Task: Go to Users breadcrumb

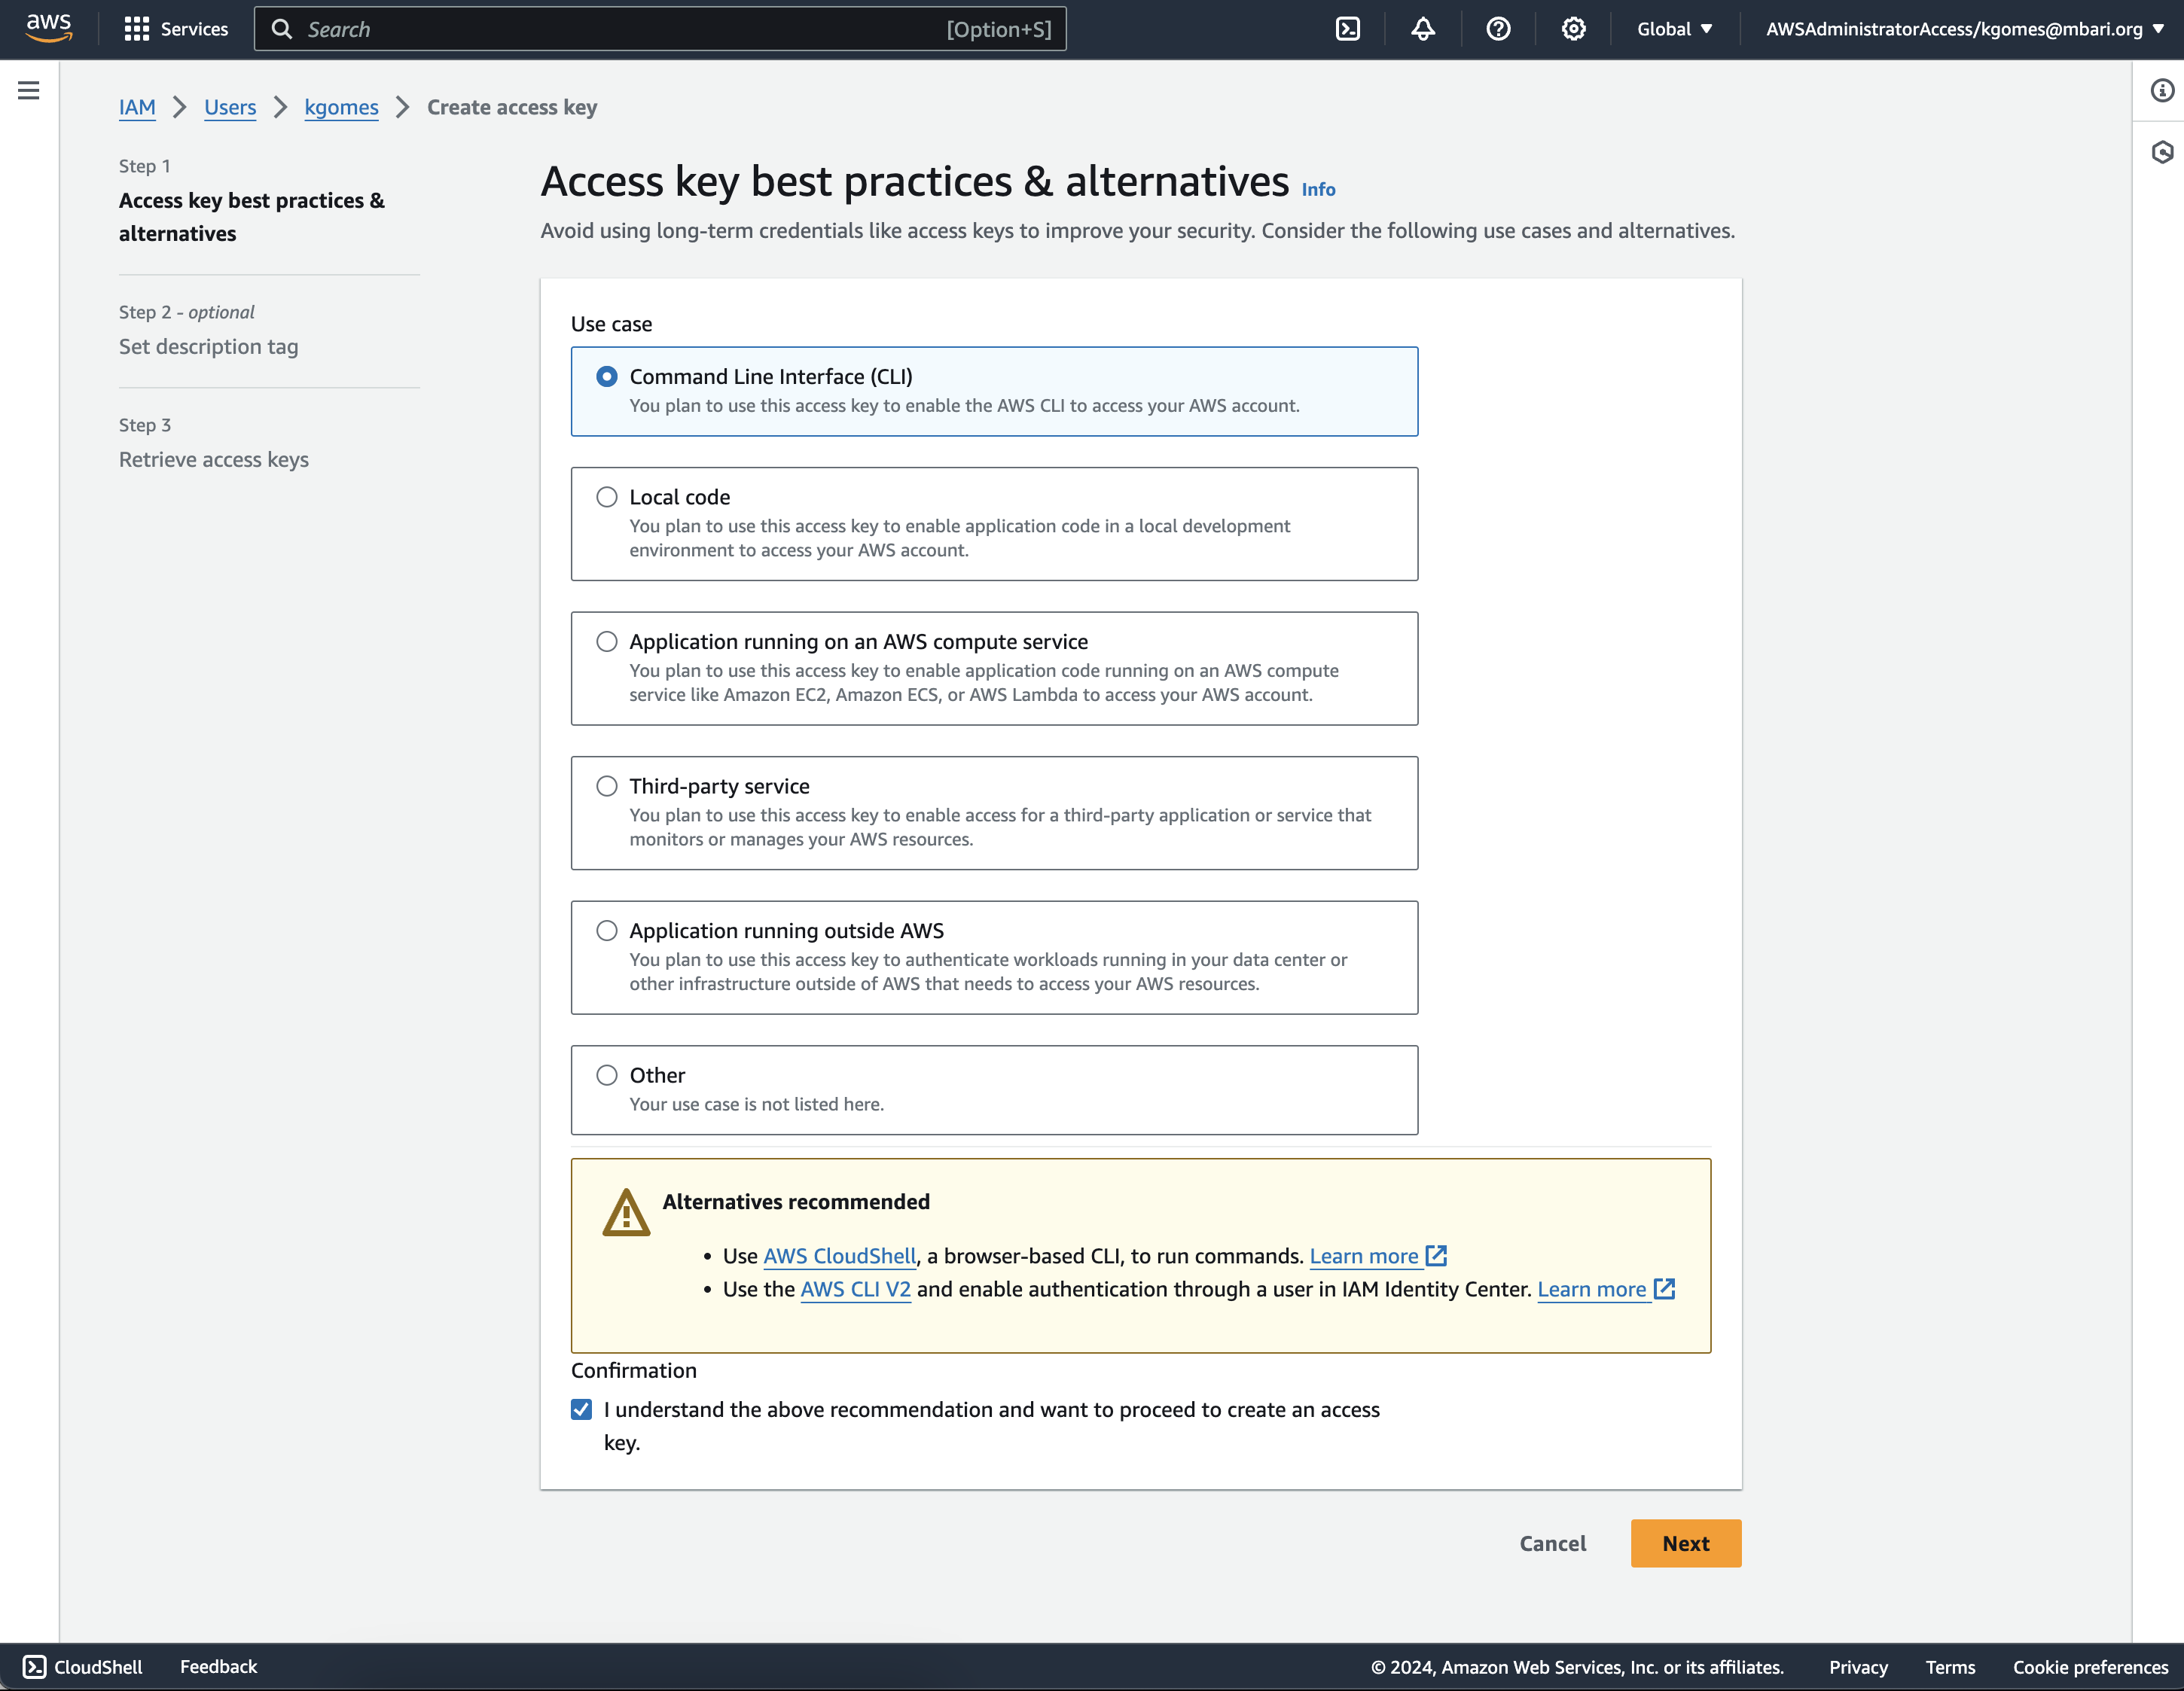Action: click(x=230, y=107)
